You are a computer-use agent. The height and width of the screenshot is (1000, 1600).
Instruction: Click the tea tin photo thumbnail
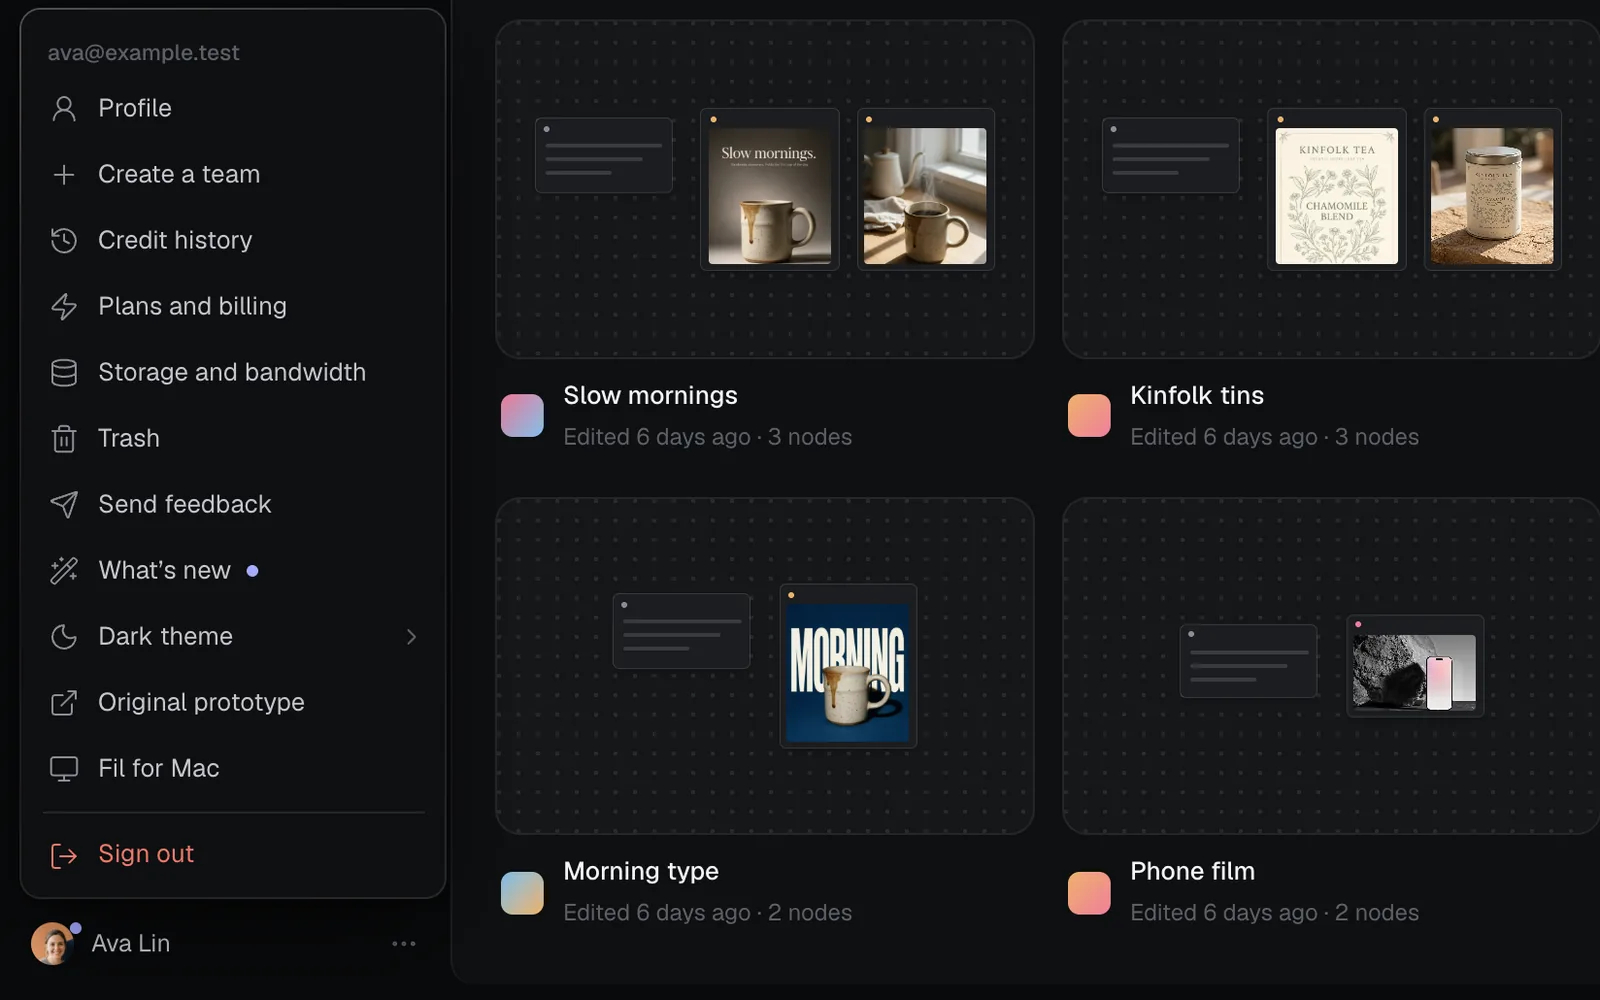click(x=1492, y=190)
